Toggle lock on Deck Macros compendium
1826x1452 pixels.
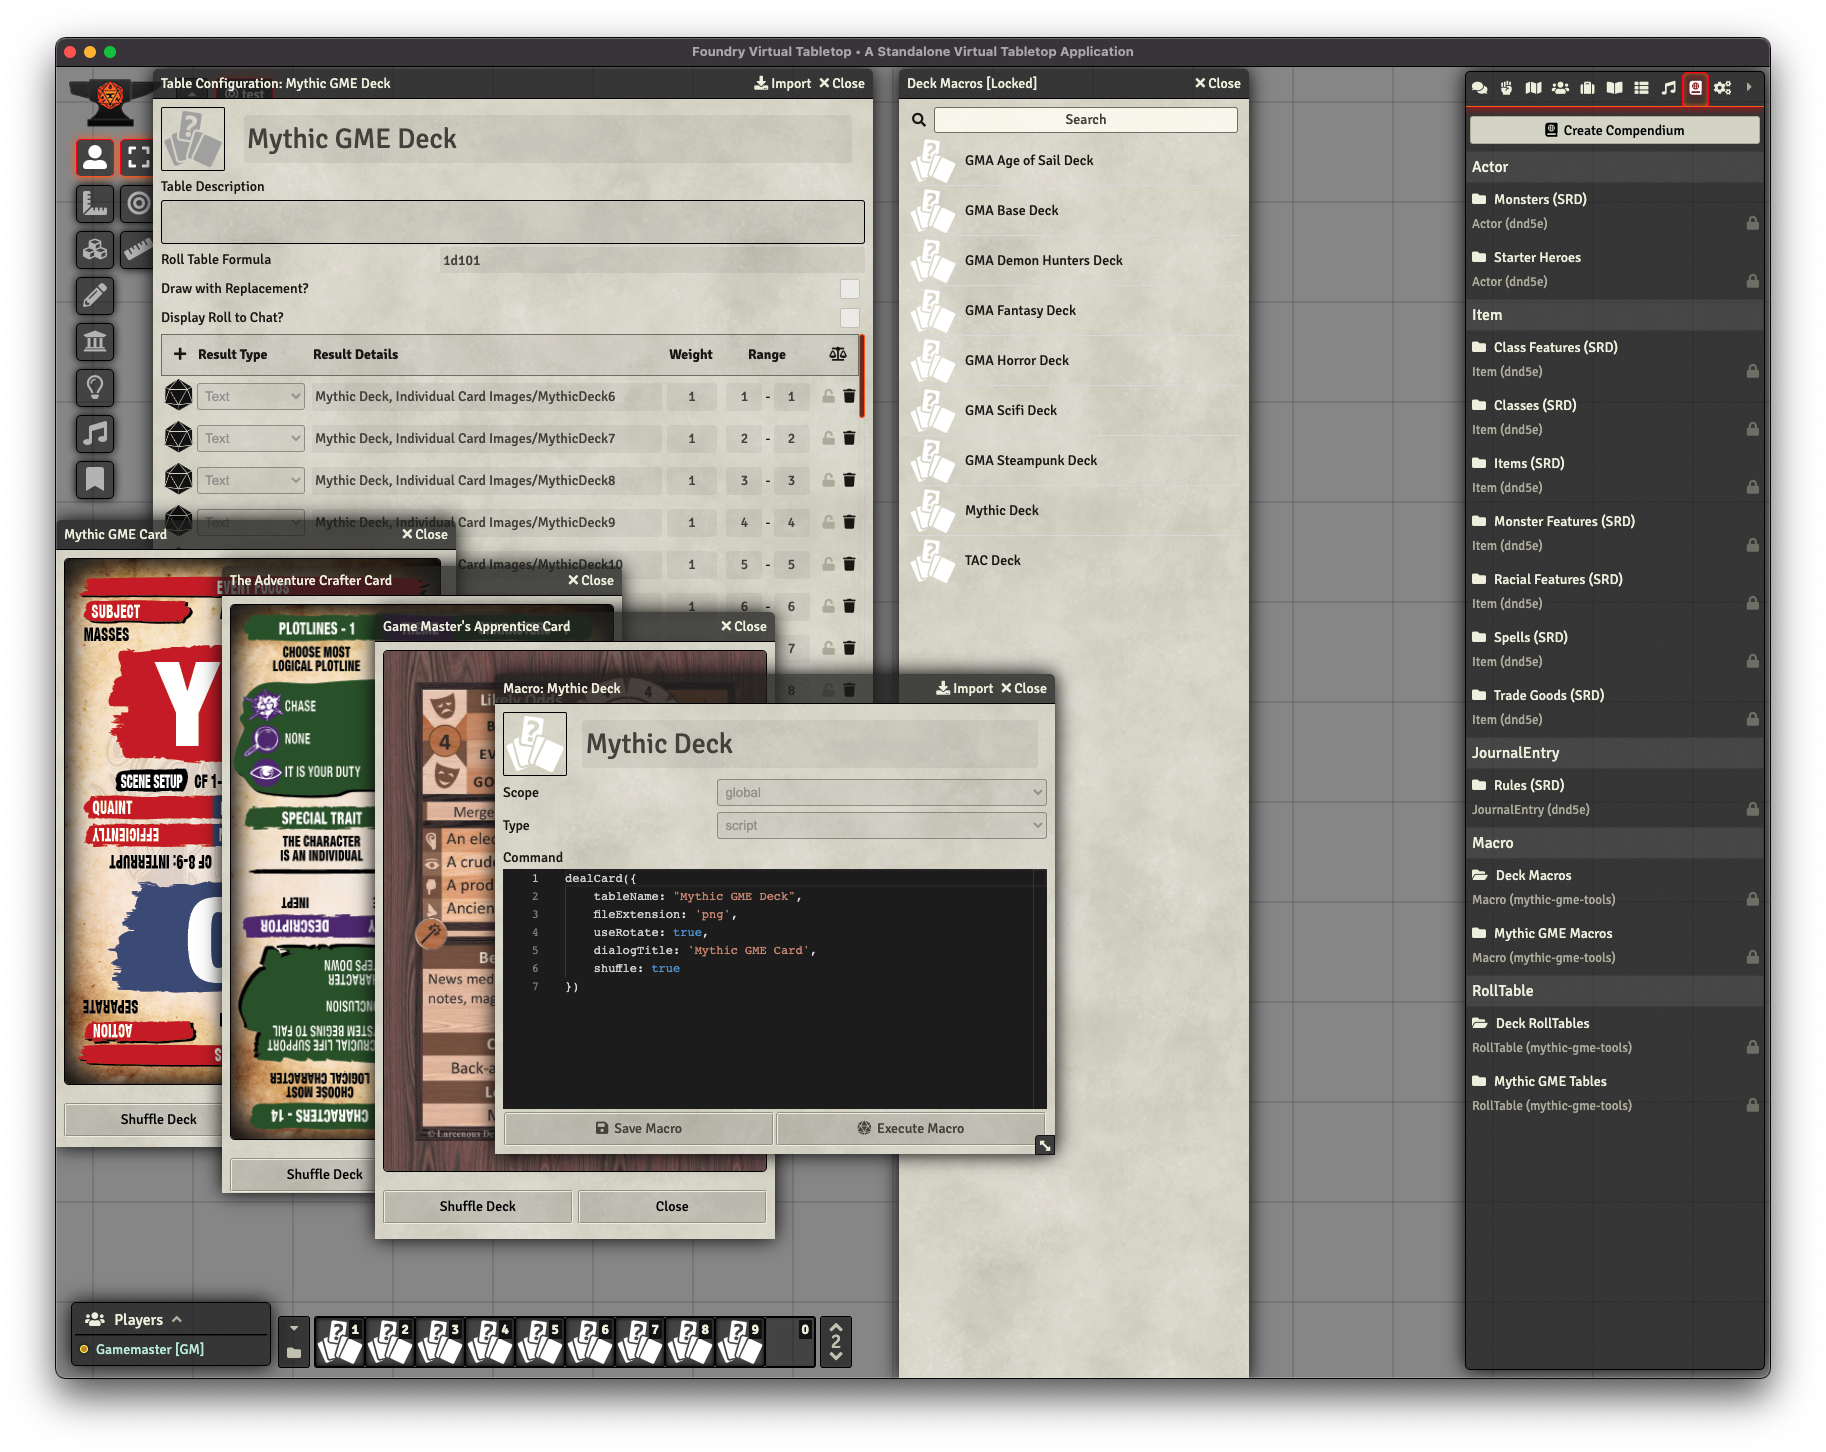point(1753,899)
